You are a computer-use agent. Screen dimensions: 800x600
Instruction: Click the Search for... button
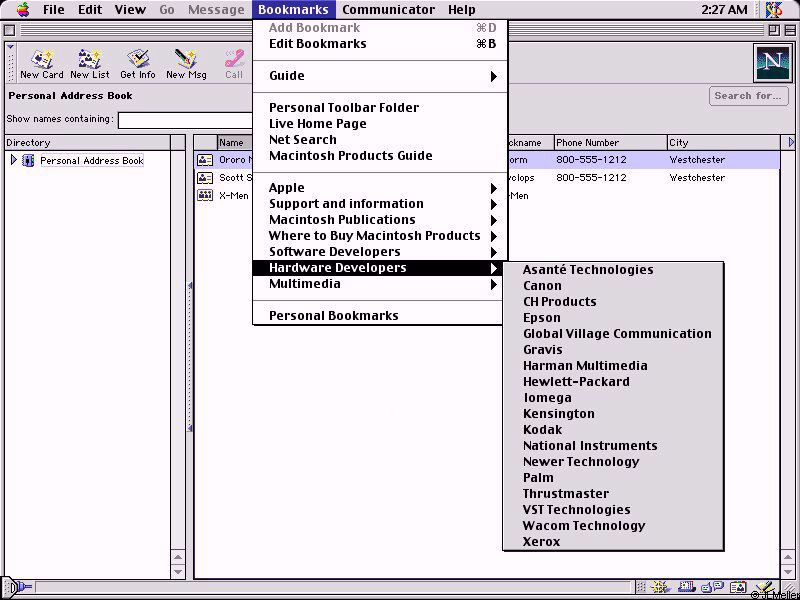(747, 96)
